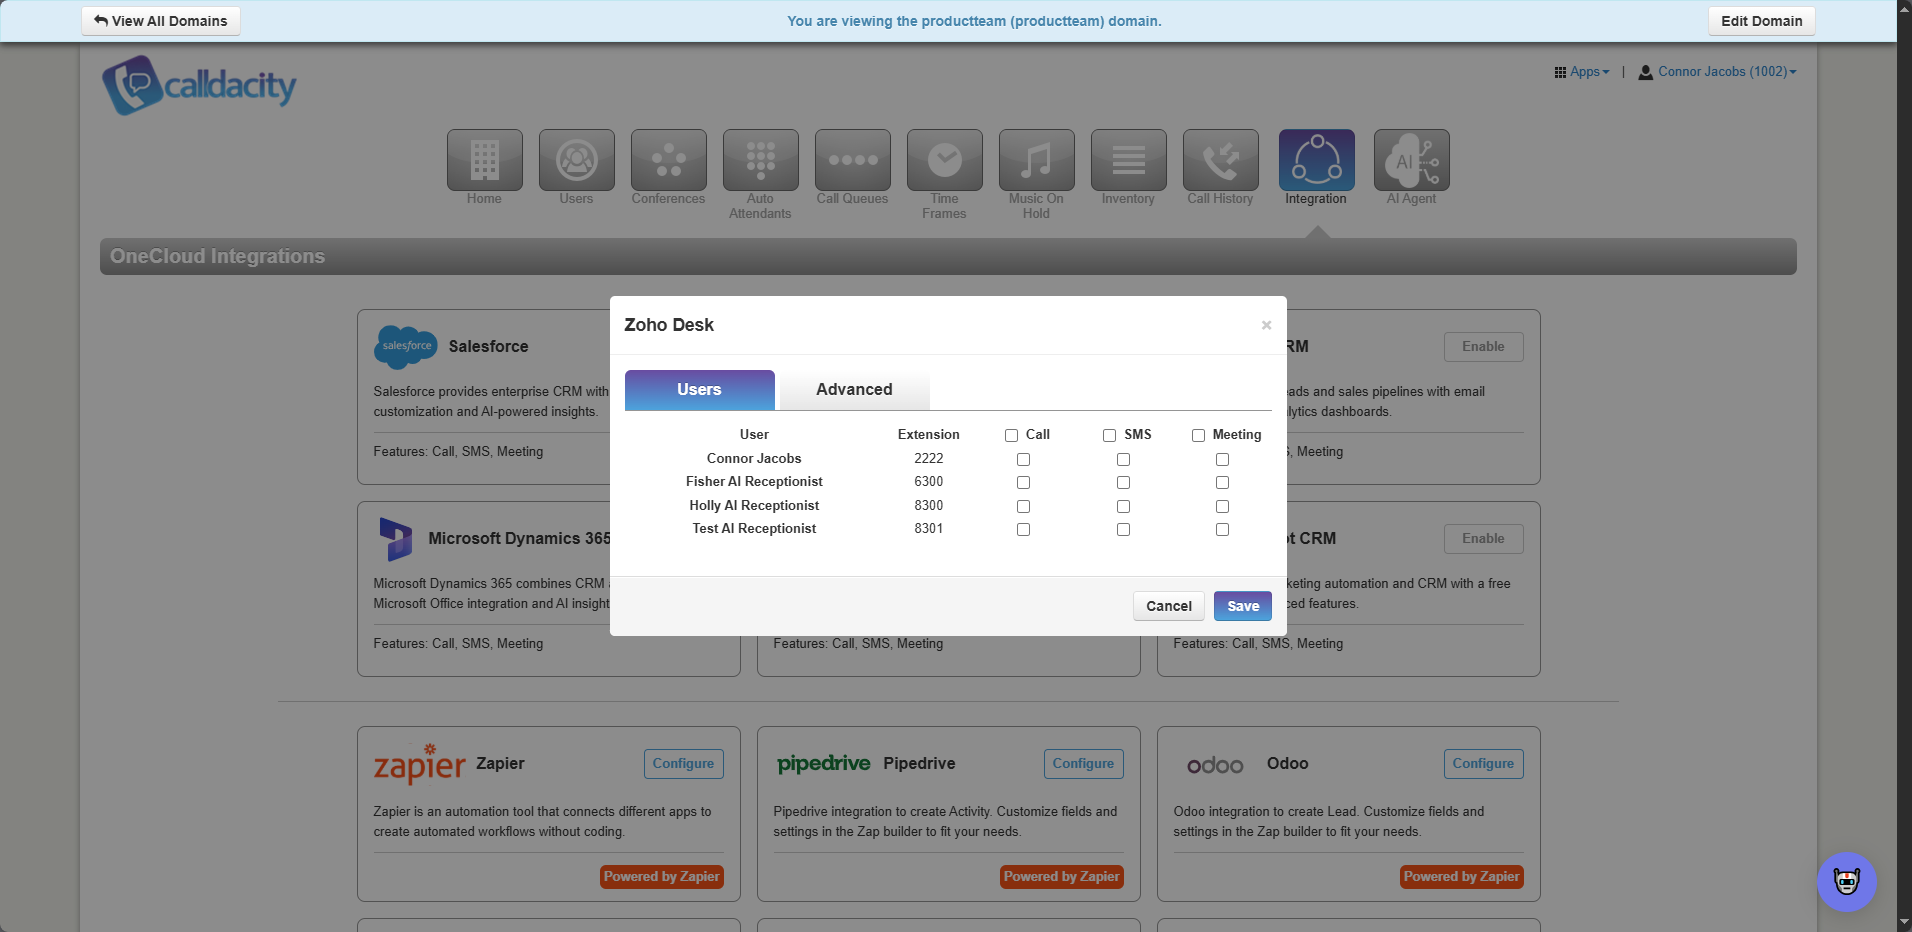Open Connor Jacobs (1002) user dropdown
Viewport: 1912px width, 932px height.
1717,72
